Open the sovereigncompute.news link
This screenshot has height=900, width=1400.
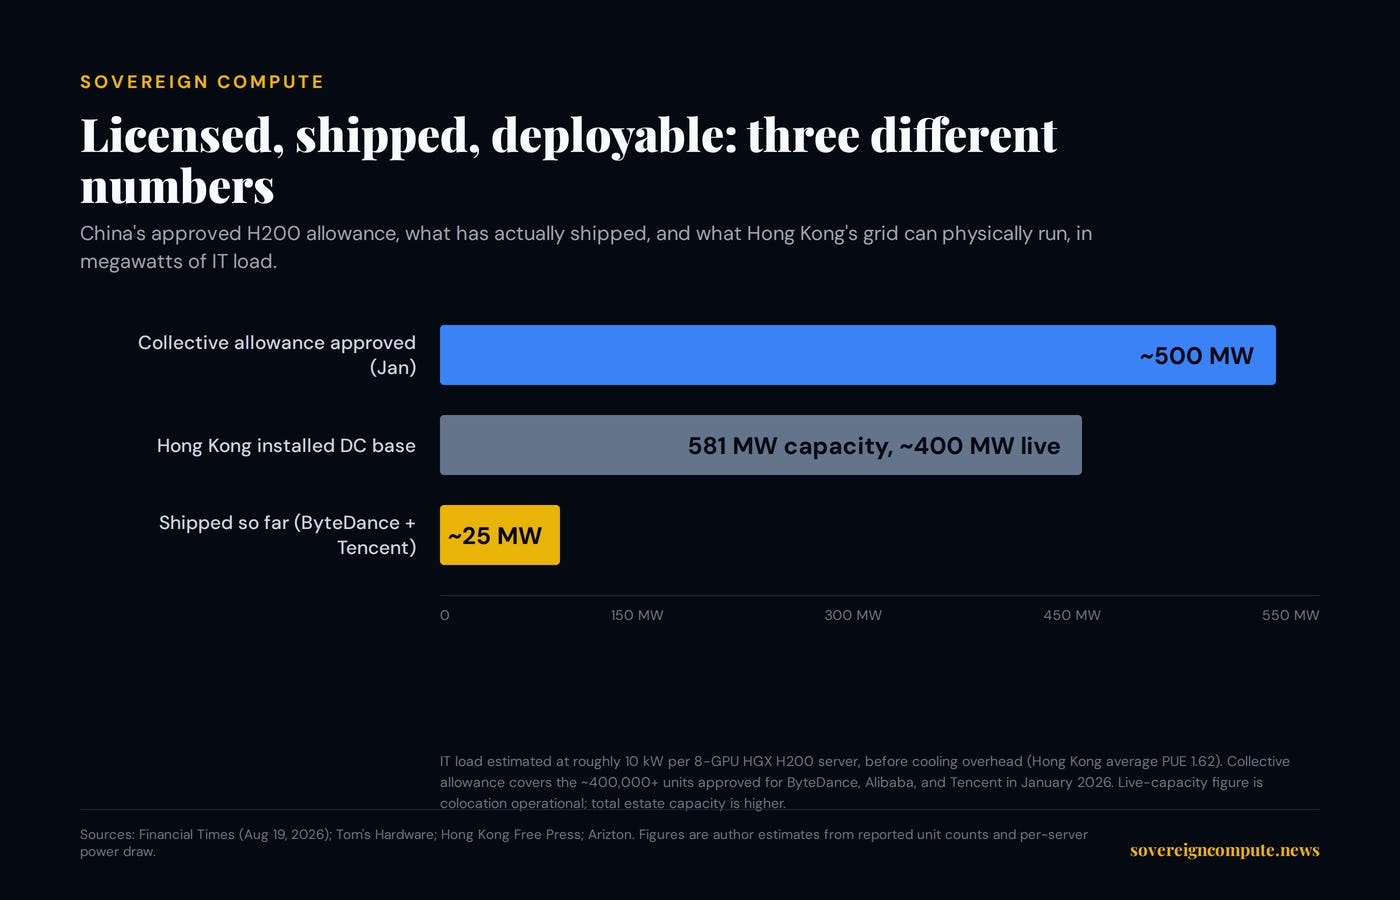[1224, 850]
